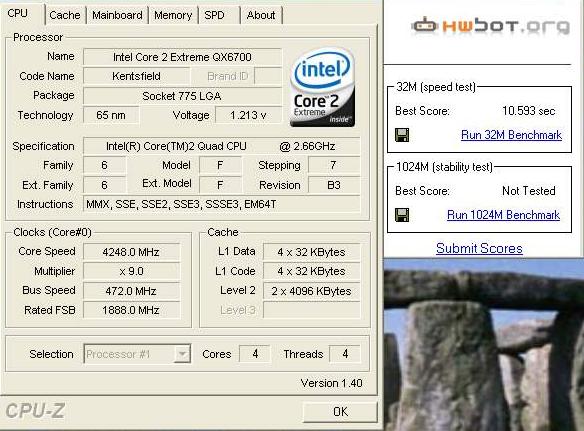Click the Specification field text
The width and height of the screenshot is (584, 431).
(x=221, y=146)
